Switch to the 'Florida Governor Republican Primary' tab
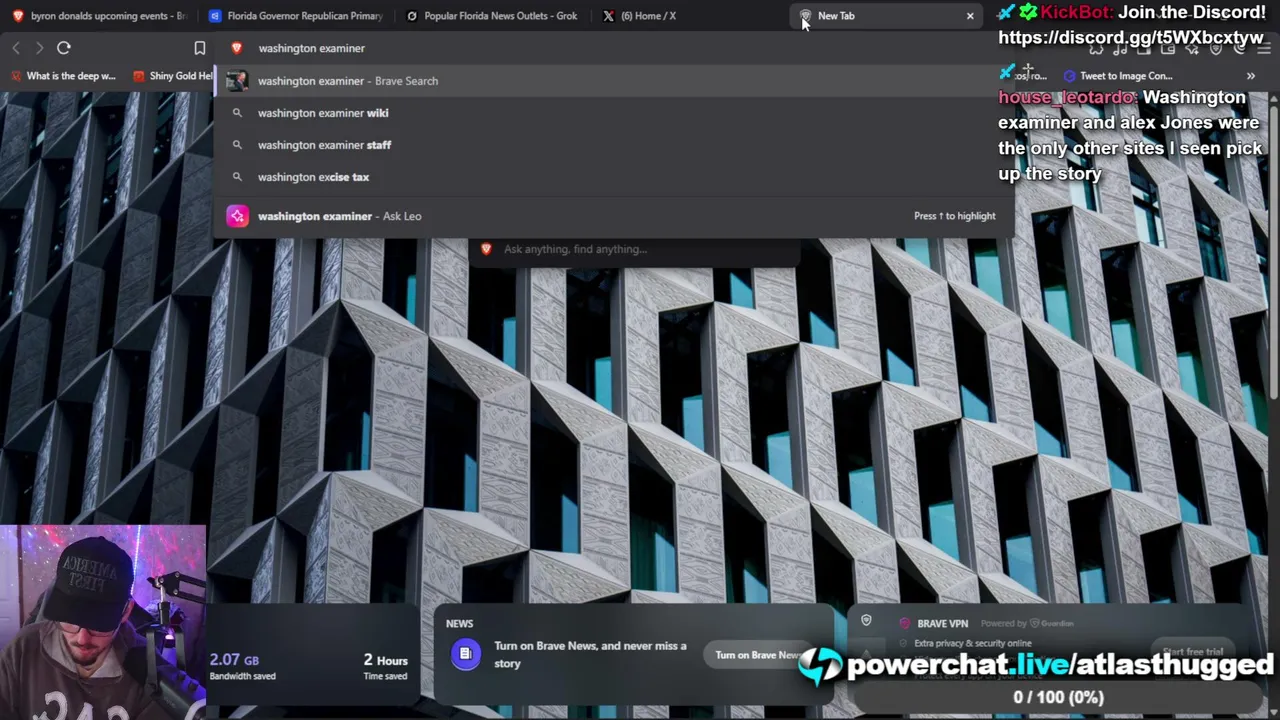Image resolution: width=1280 pixels, height=720 pixels. [295, 16]
